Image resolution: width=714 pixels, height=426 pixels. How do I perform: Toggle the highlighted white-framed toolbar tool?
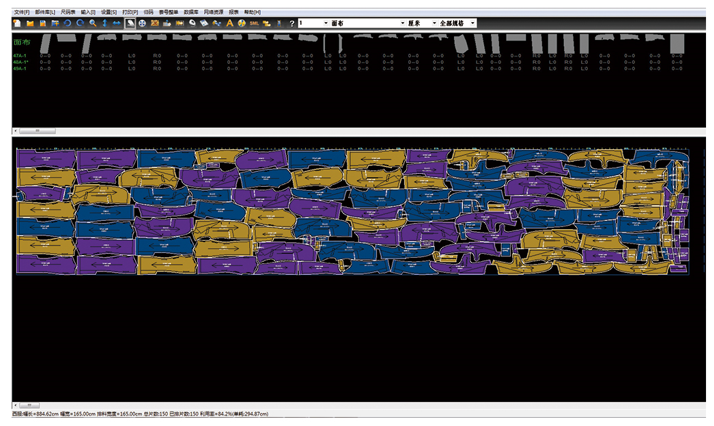point(130,22)
